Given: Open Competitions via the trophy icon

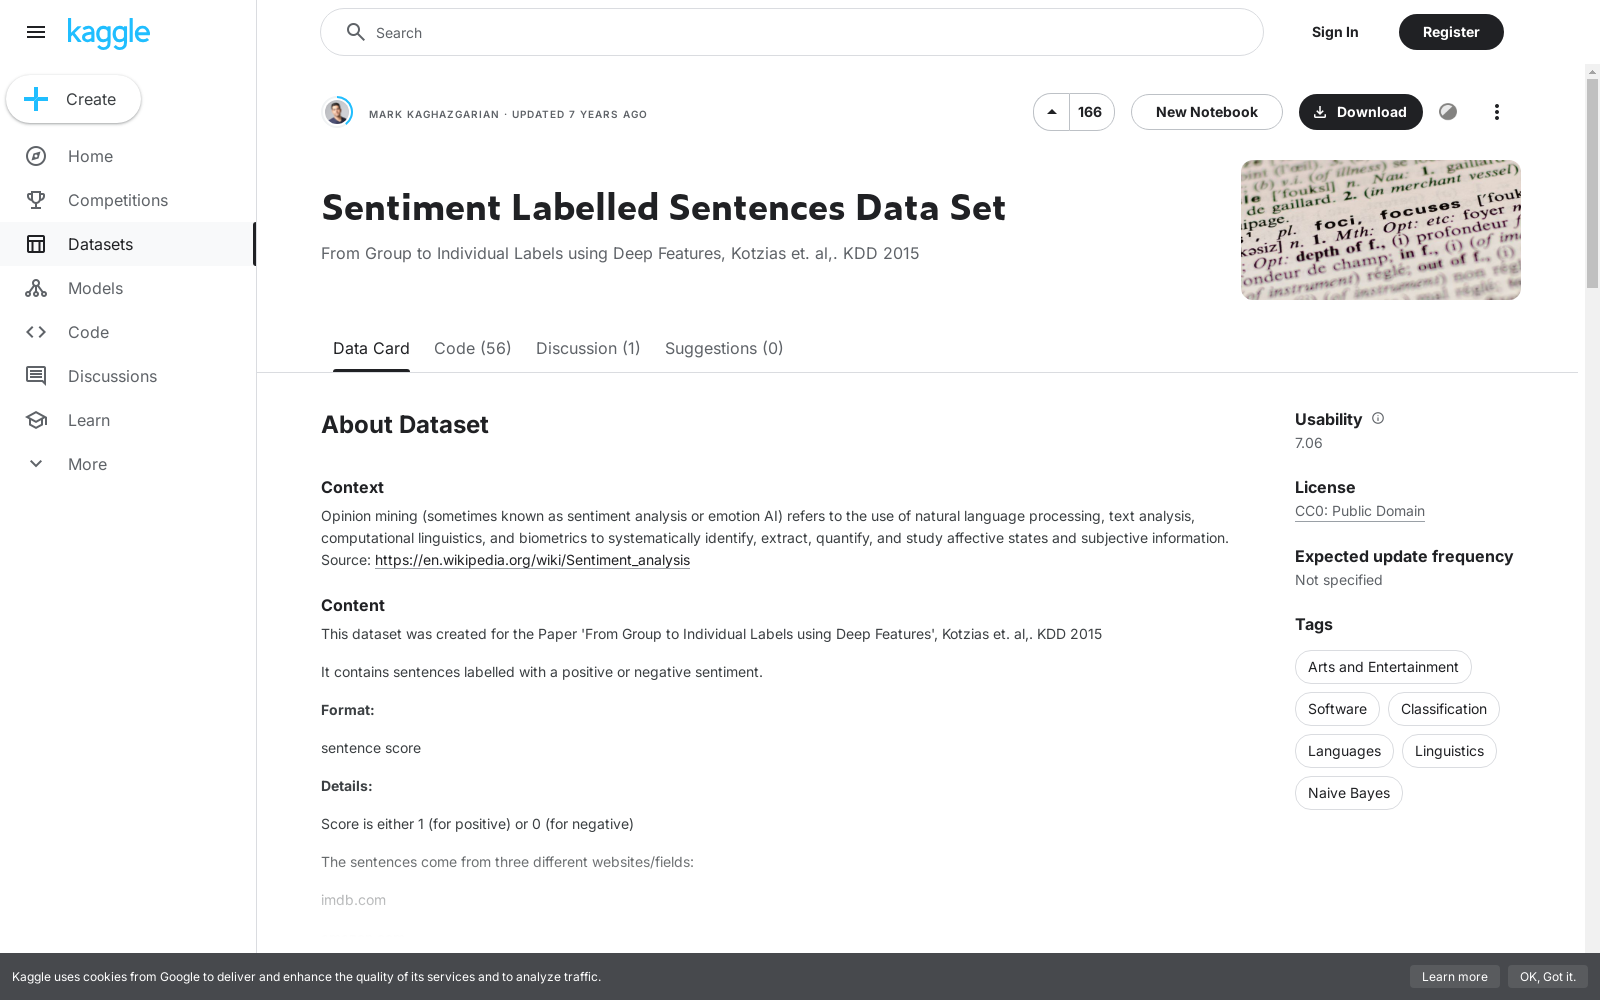Looking at the screenshot, I should pyautogui.click(x=36, y=200).
